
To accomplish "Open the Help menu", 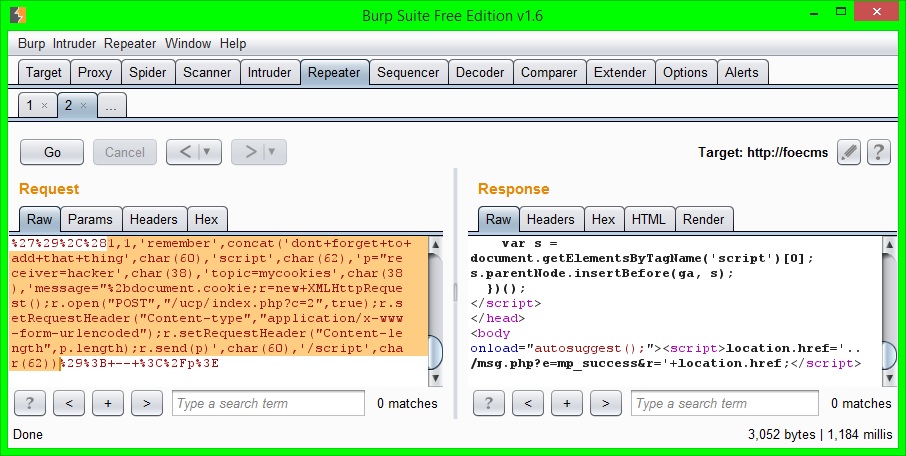I will [233, 43].
